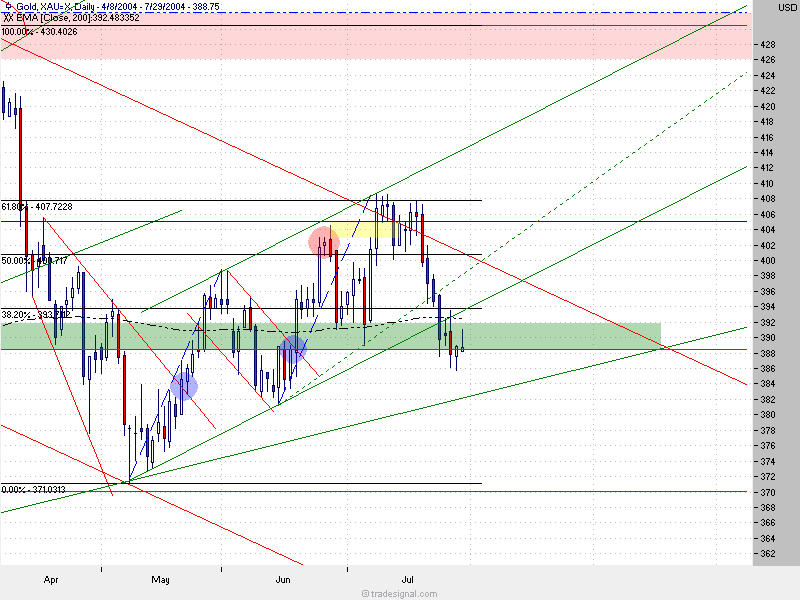
Task: Click the EMA indicator icon in the legend
Action: [9, 17]
